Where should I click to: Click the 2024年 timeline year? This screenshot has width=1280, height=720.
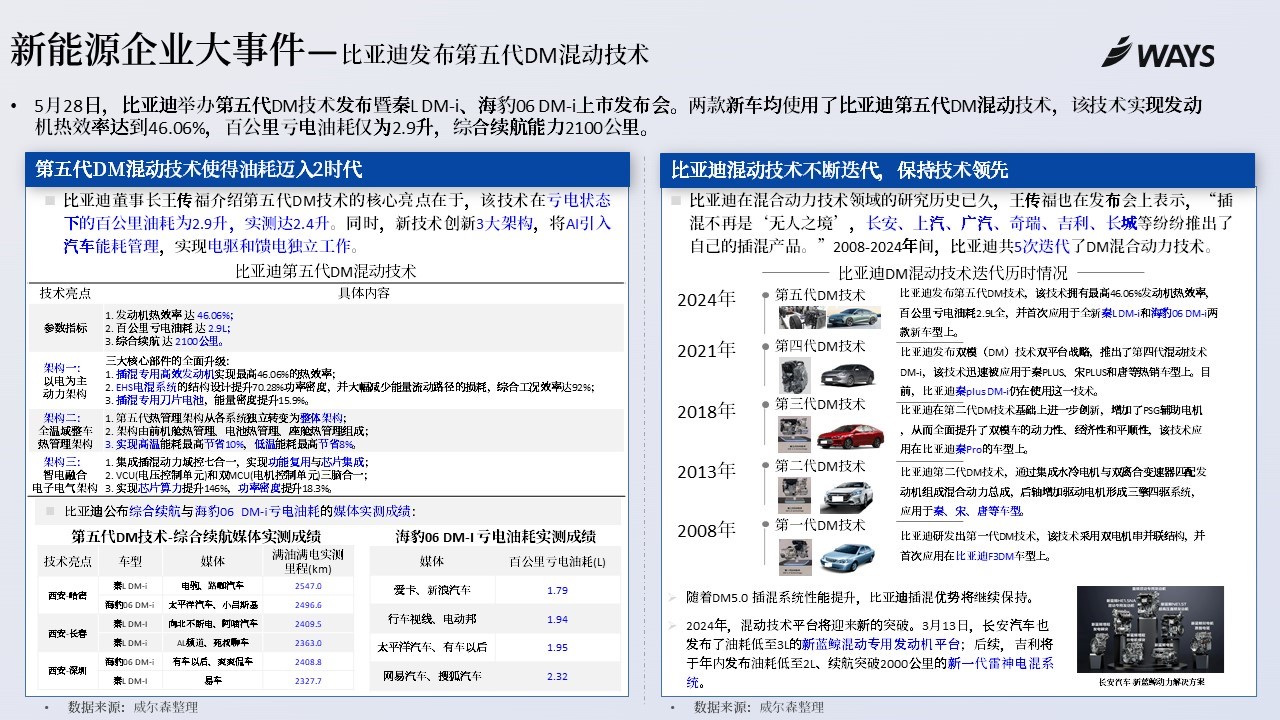pyautogui.click(x=706, y=300)
